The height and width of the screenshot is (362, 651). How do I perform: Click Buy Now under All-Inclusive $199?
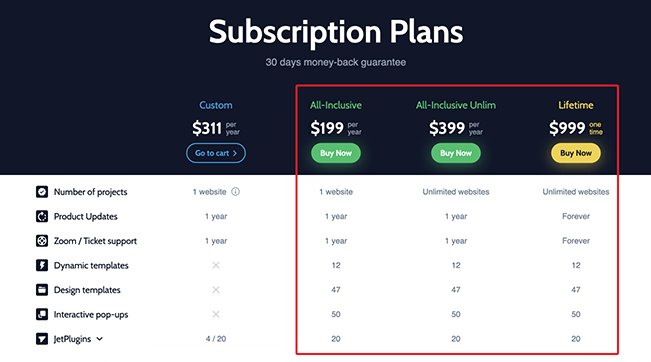click(336, 153)
